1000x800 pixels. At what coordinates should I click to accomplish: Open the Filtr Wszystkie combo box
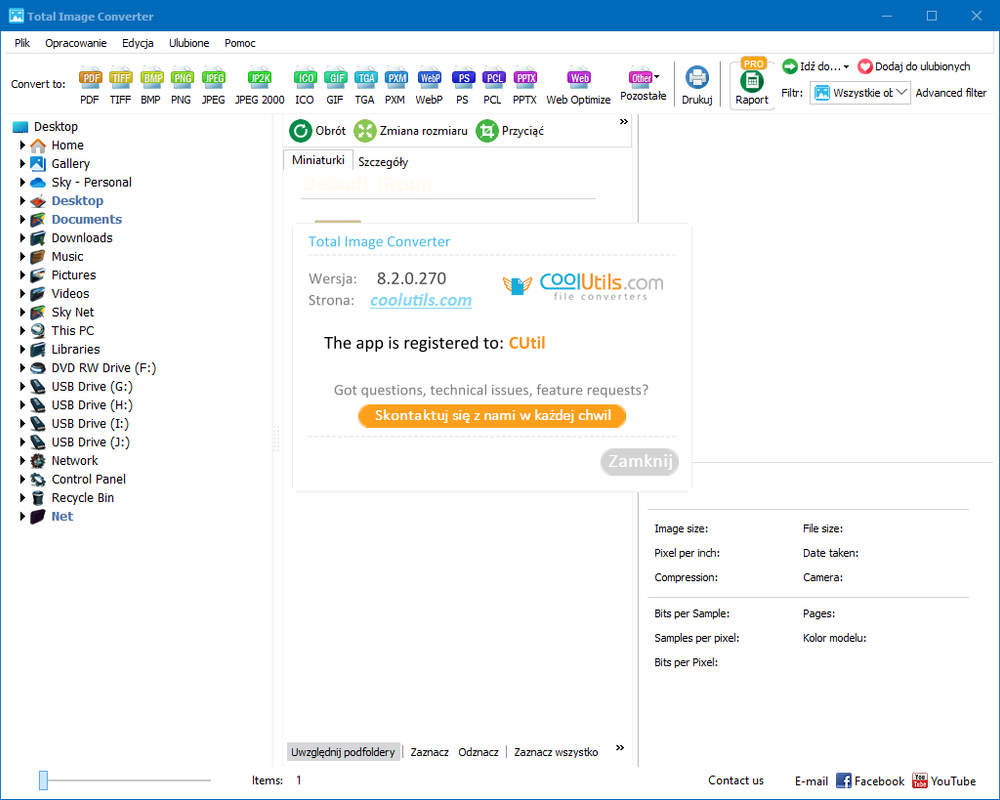tap(860, 93)
